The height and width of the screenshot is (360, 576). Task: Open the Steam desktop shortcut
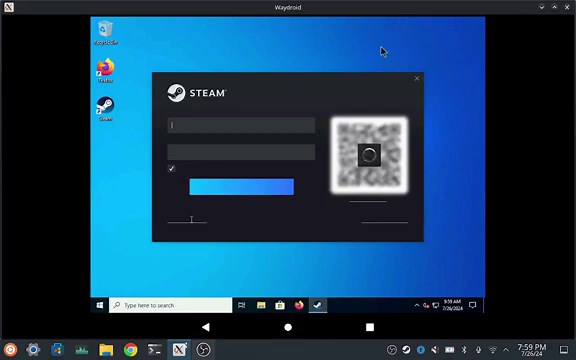click(x=105, y=109)
